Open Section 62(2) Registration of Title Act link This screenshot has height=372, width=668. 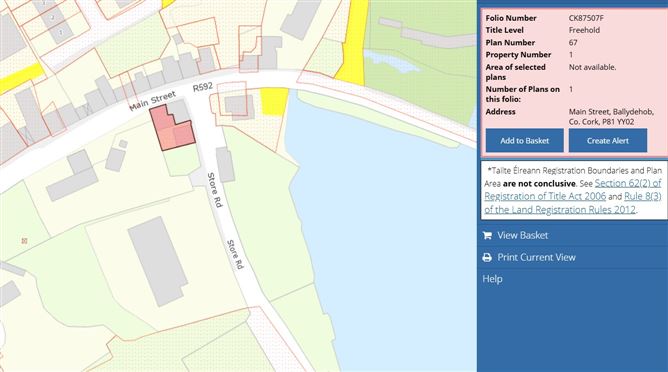pos(573,190)
